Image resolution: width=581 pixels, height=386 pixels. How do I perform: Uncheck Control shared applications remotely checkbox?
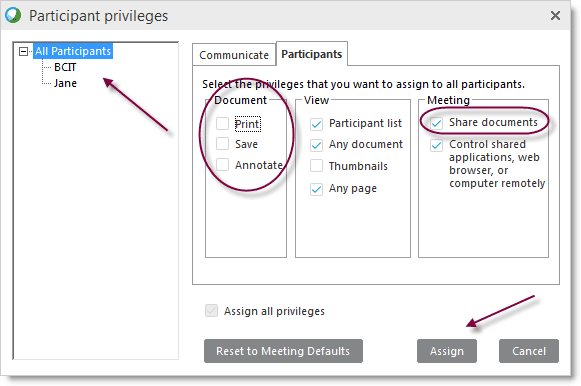[436, 145]
